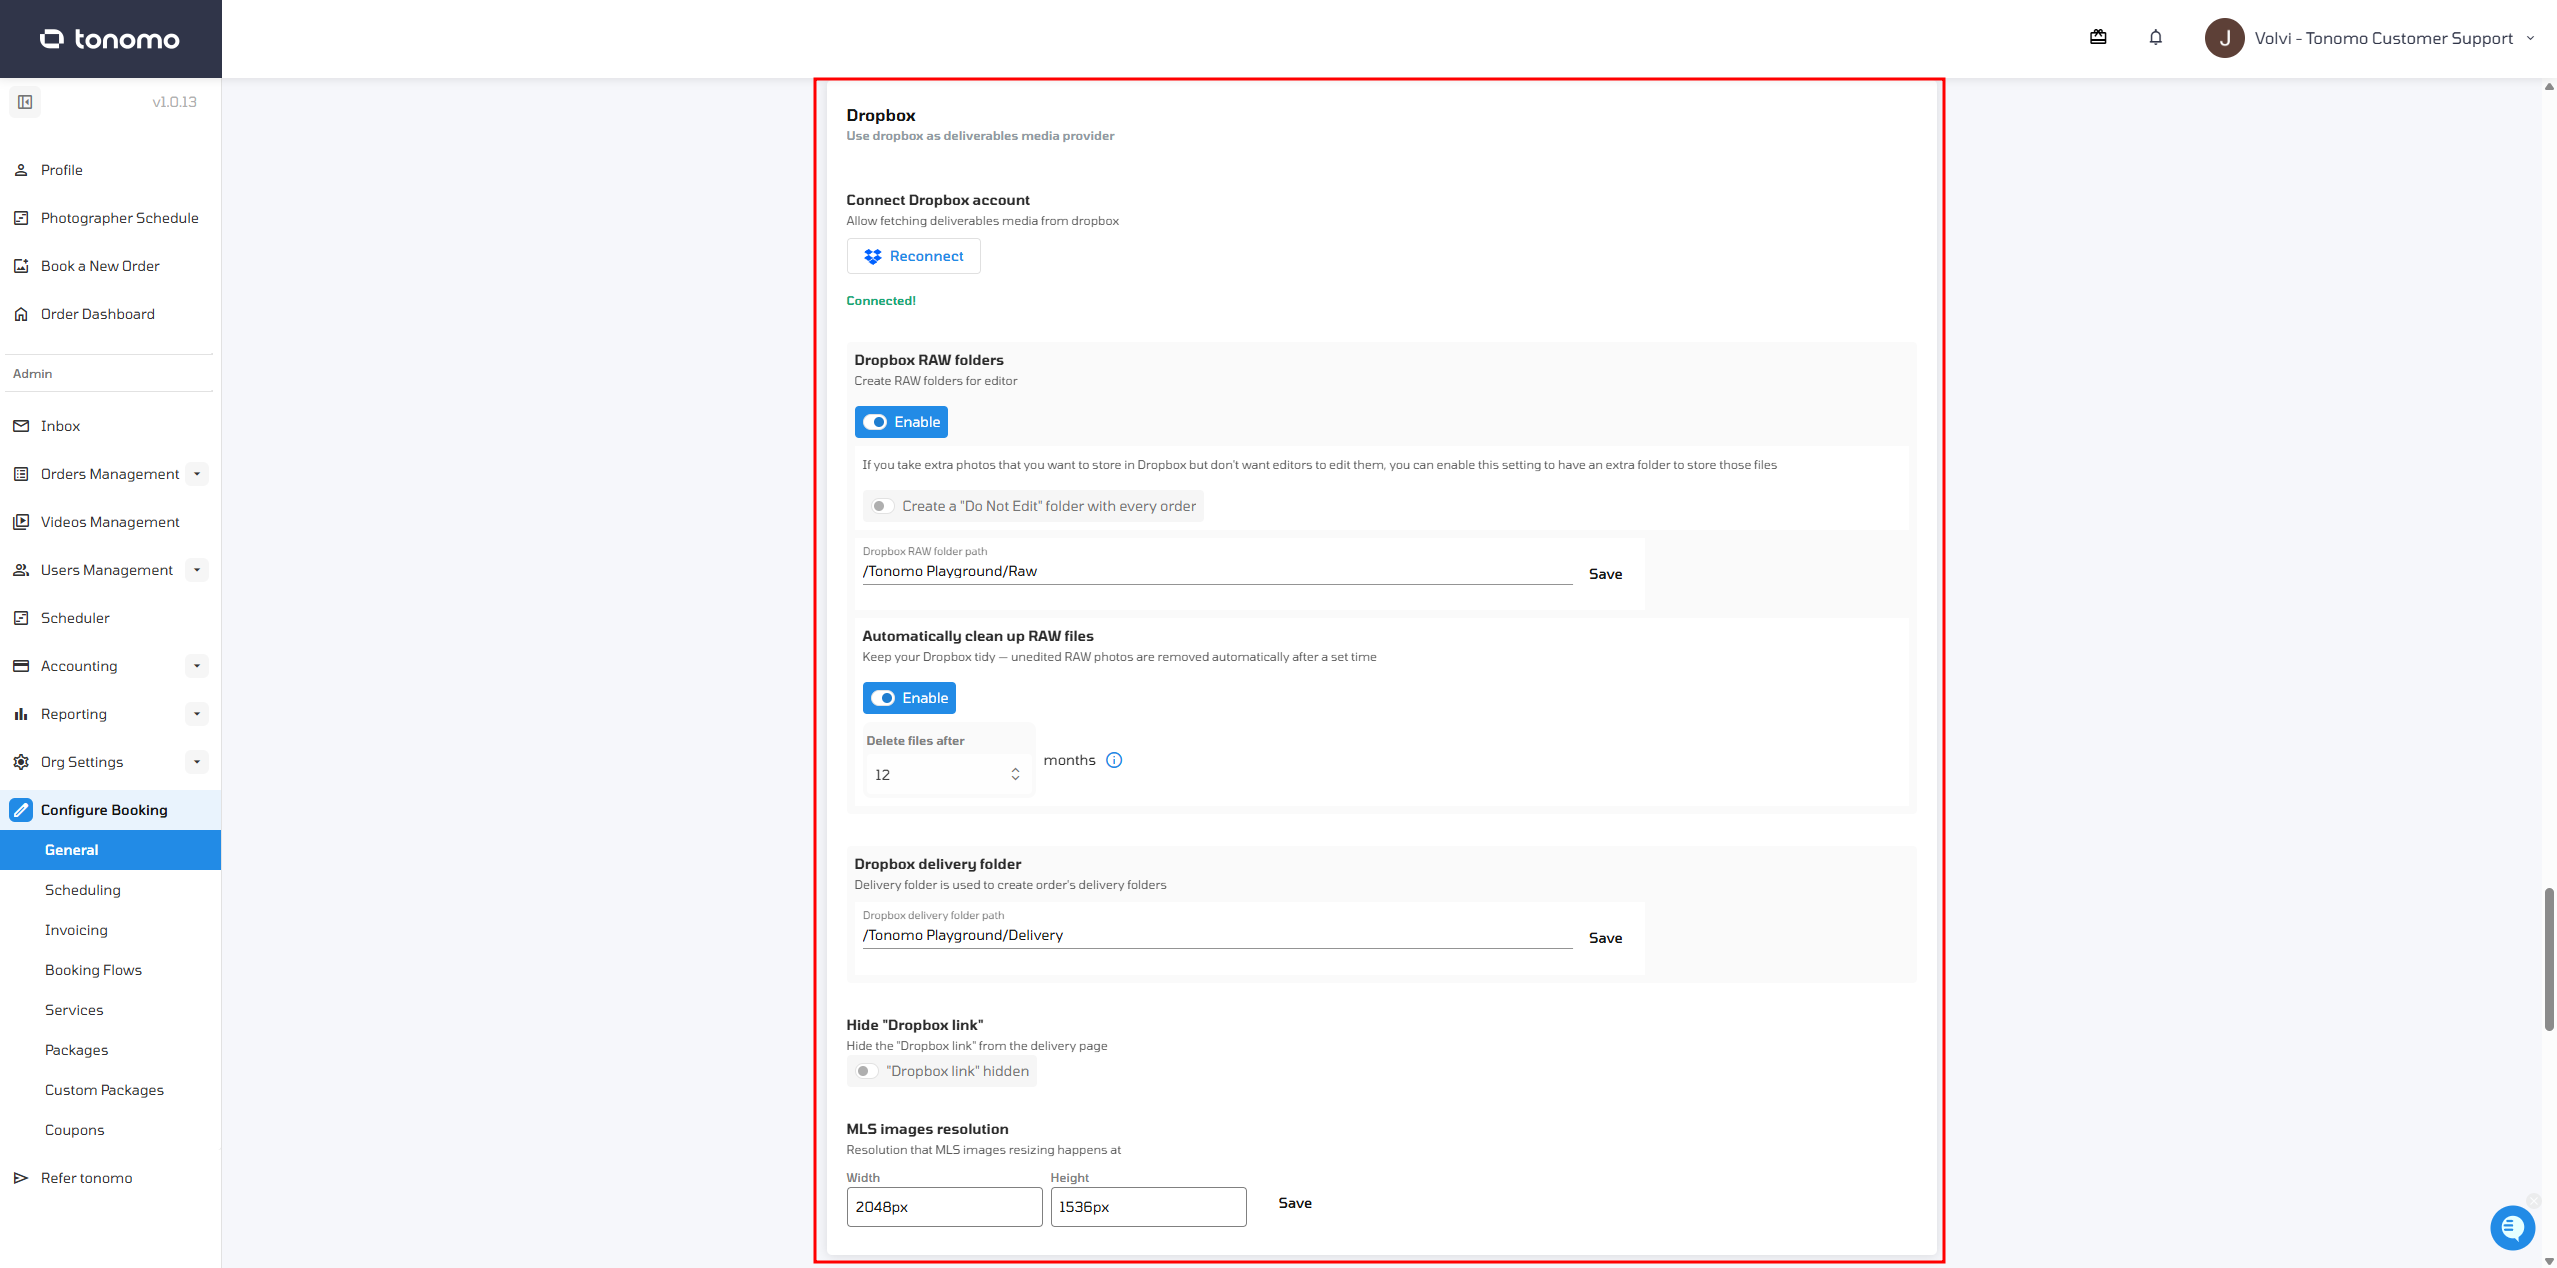The height and width of the screenshot is (1268, 2557).
Task: Toggle the "Do Not Edit" folder switch
Action: pos(880,506)
